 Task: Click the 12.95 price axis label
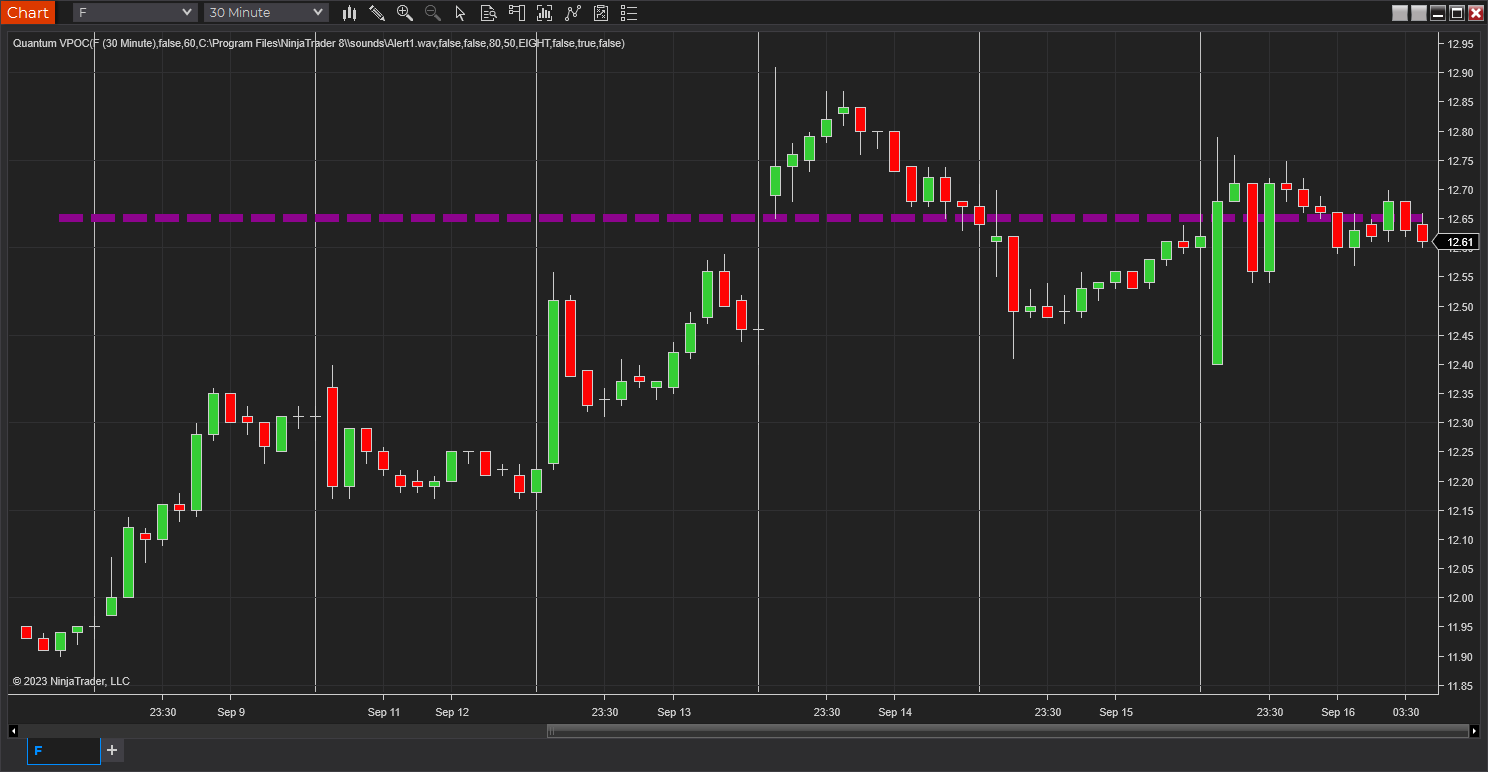point(1461,44)
